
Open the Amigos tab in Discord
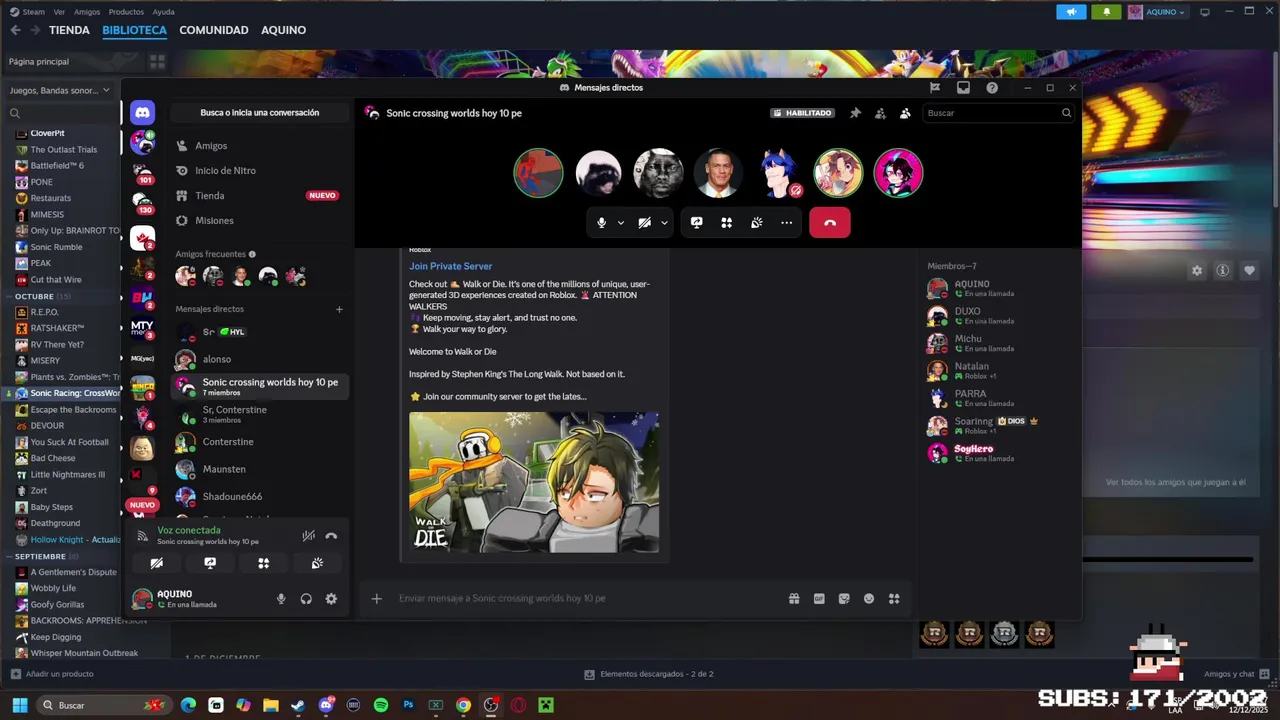pos(258,146)
